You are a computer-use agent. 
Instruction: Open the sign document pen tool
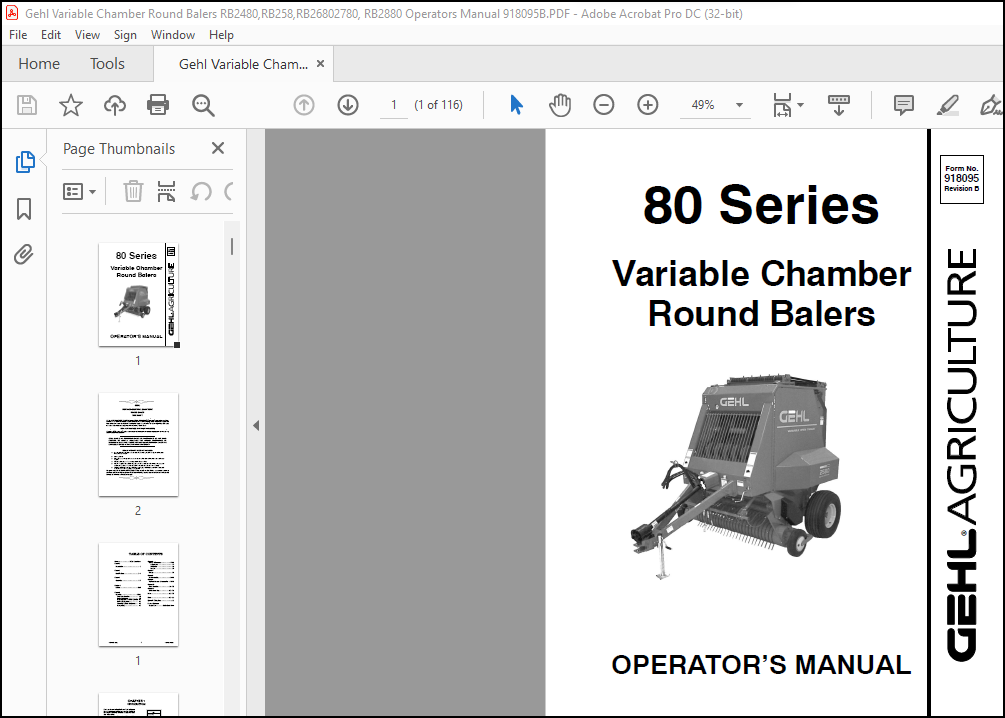(x=991, y=105)
